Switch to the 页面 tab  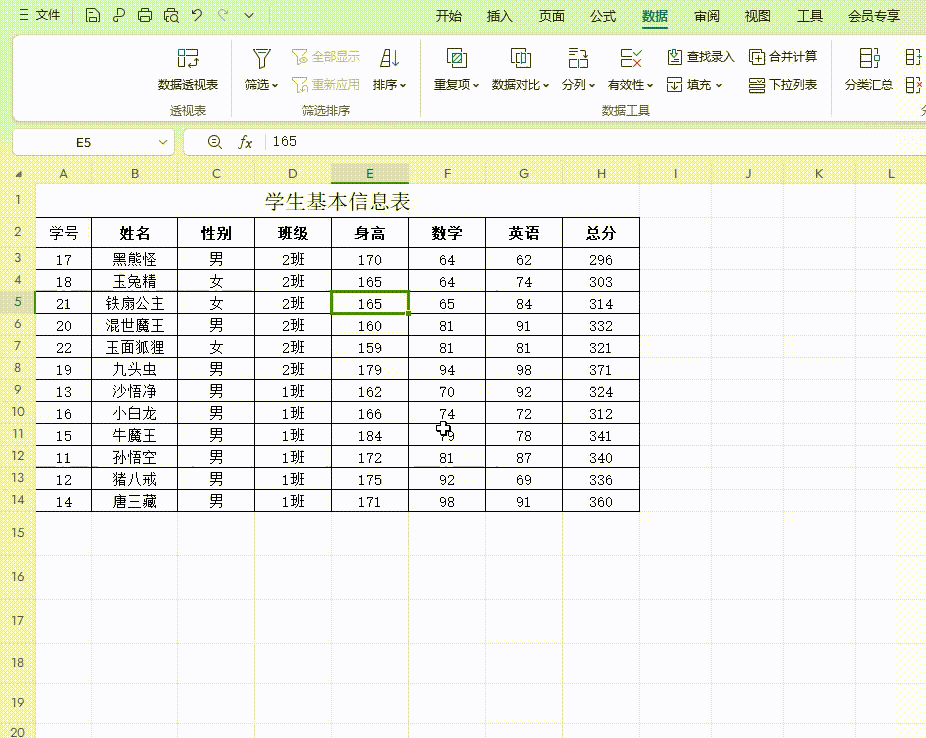(552, 16)
